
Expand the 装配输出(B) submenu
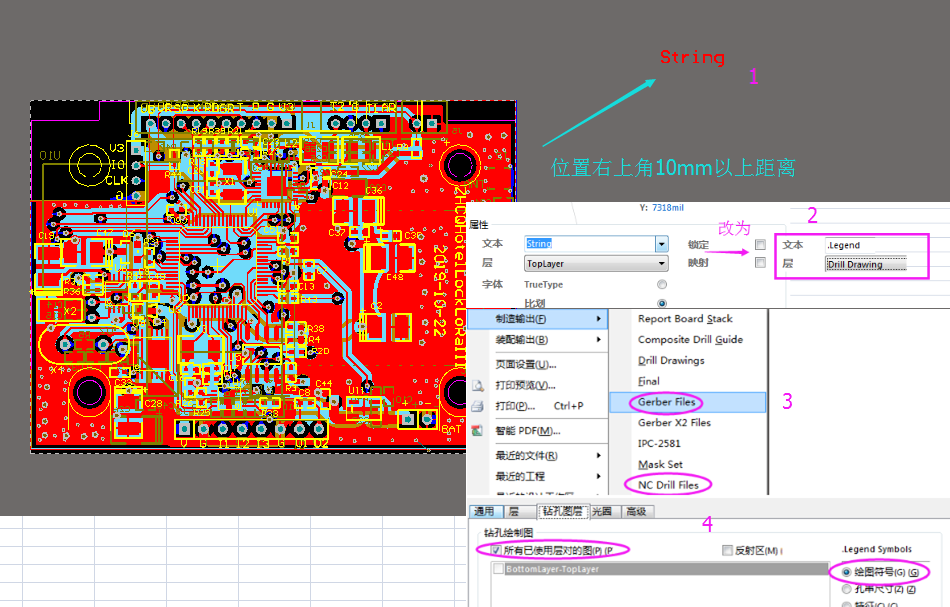[x=540, y=339]
